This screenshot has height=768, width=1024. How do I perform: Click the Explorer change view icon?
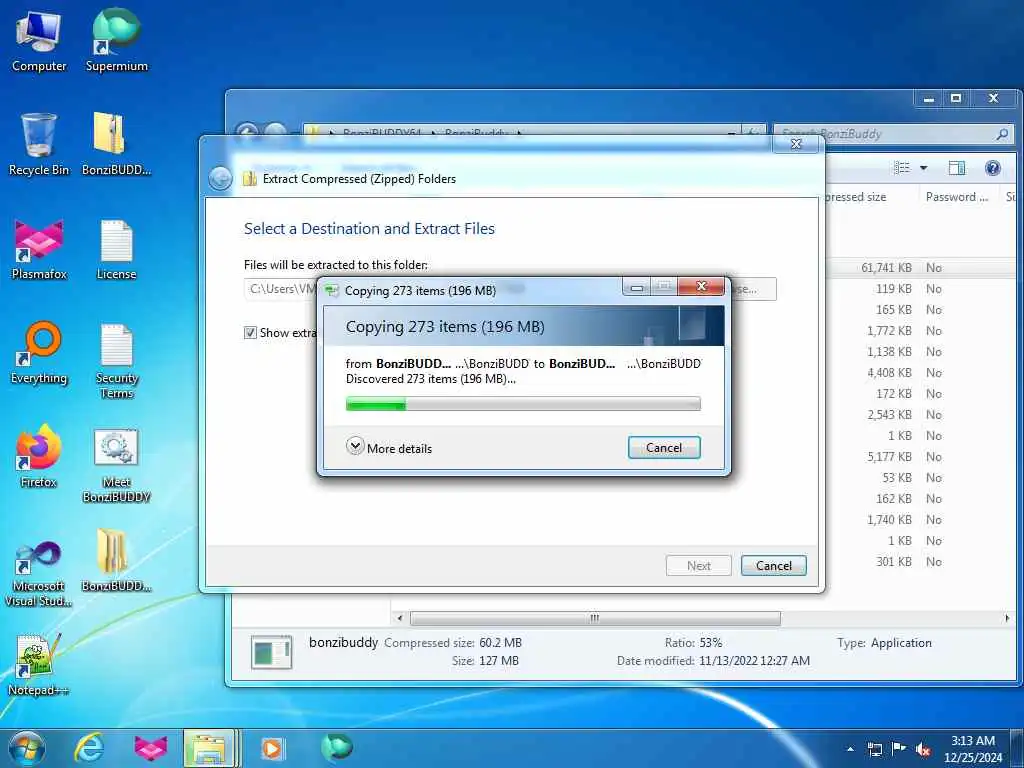coord(902,168)
